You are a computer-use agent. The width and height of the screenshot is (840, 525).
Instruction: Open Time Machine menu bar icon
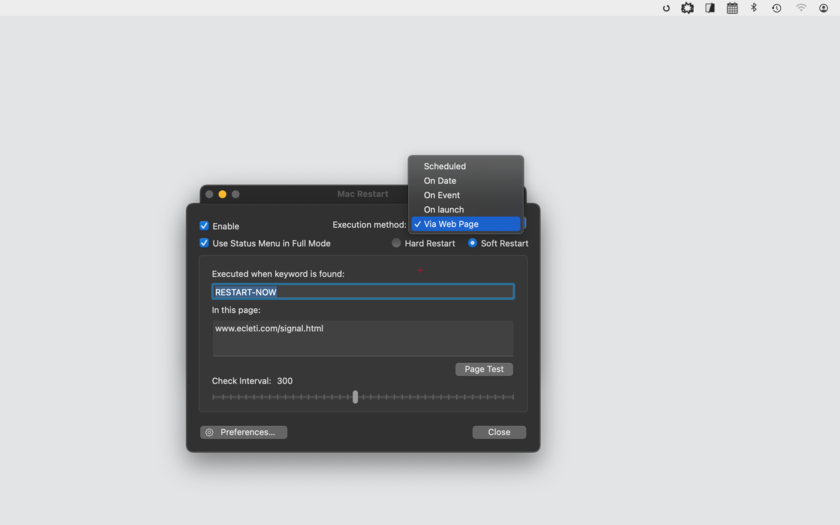[776, 8]
